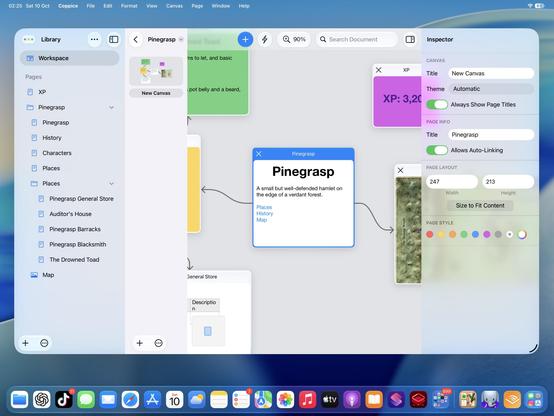The height and width of the screenshot is (416, 554).
Task: Select the New Canvas thumbnail
Action: [156, 71]
